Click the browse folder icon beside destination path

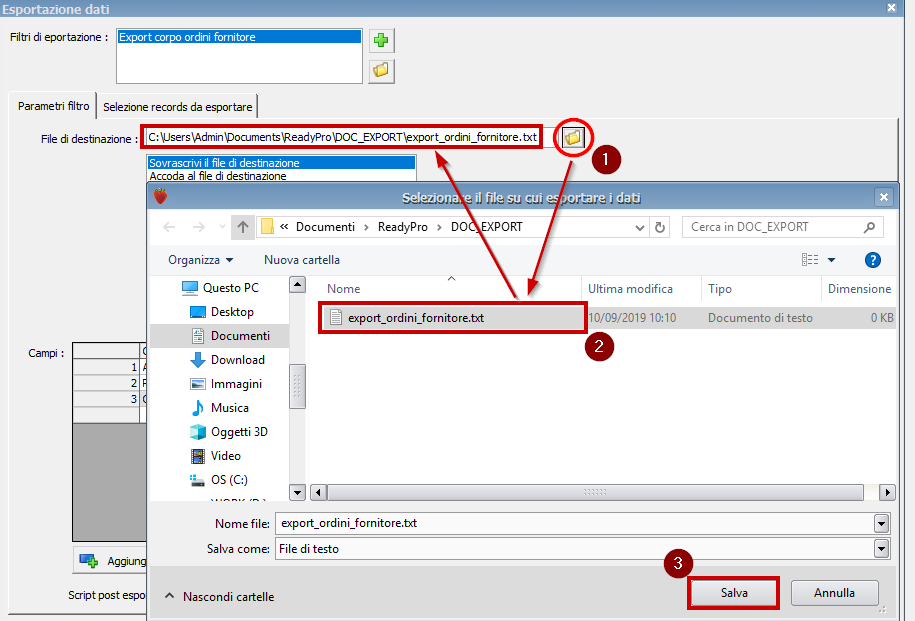(572, 138)
